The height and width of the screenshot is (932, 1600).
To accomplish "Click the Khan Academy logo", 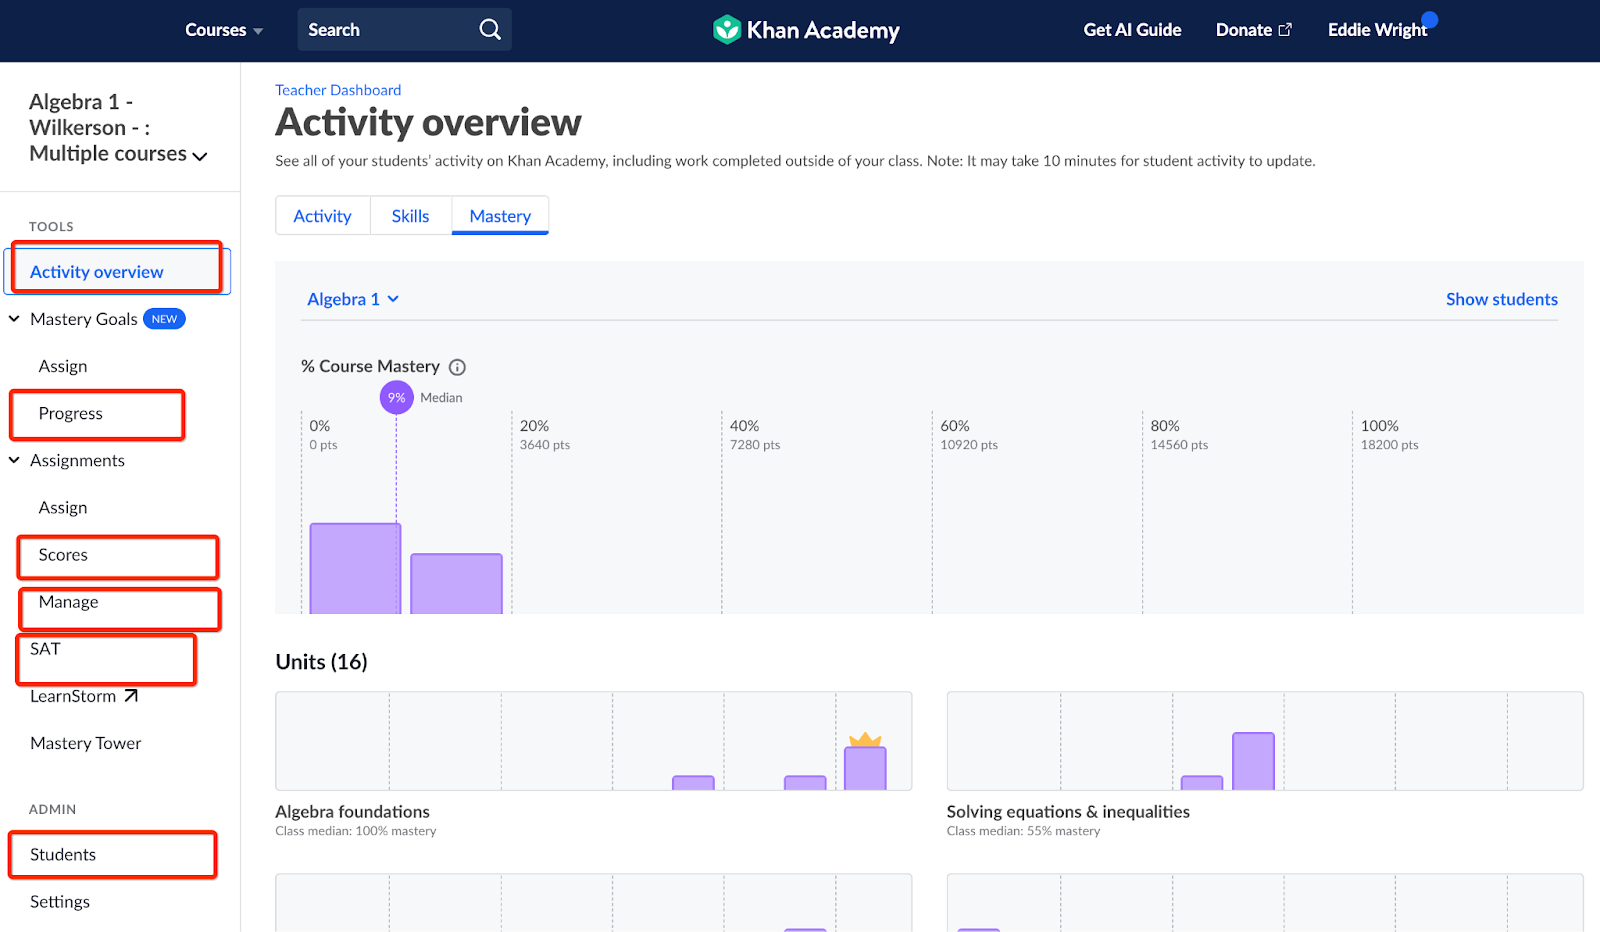I will tap(806, 30).
